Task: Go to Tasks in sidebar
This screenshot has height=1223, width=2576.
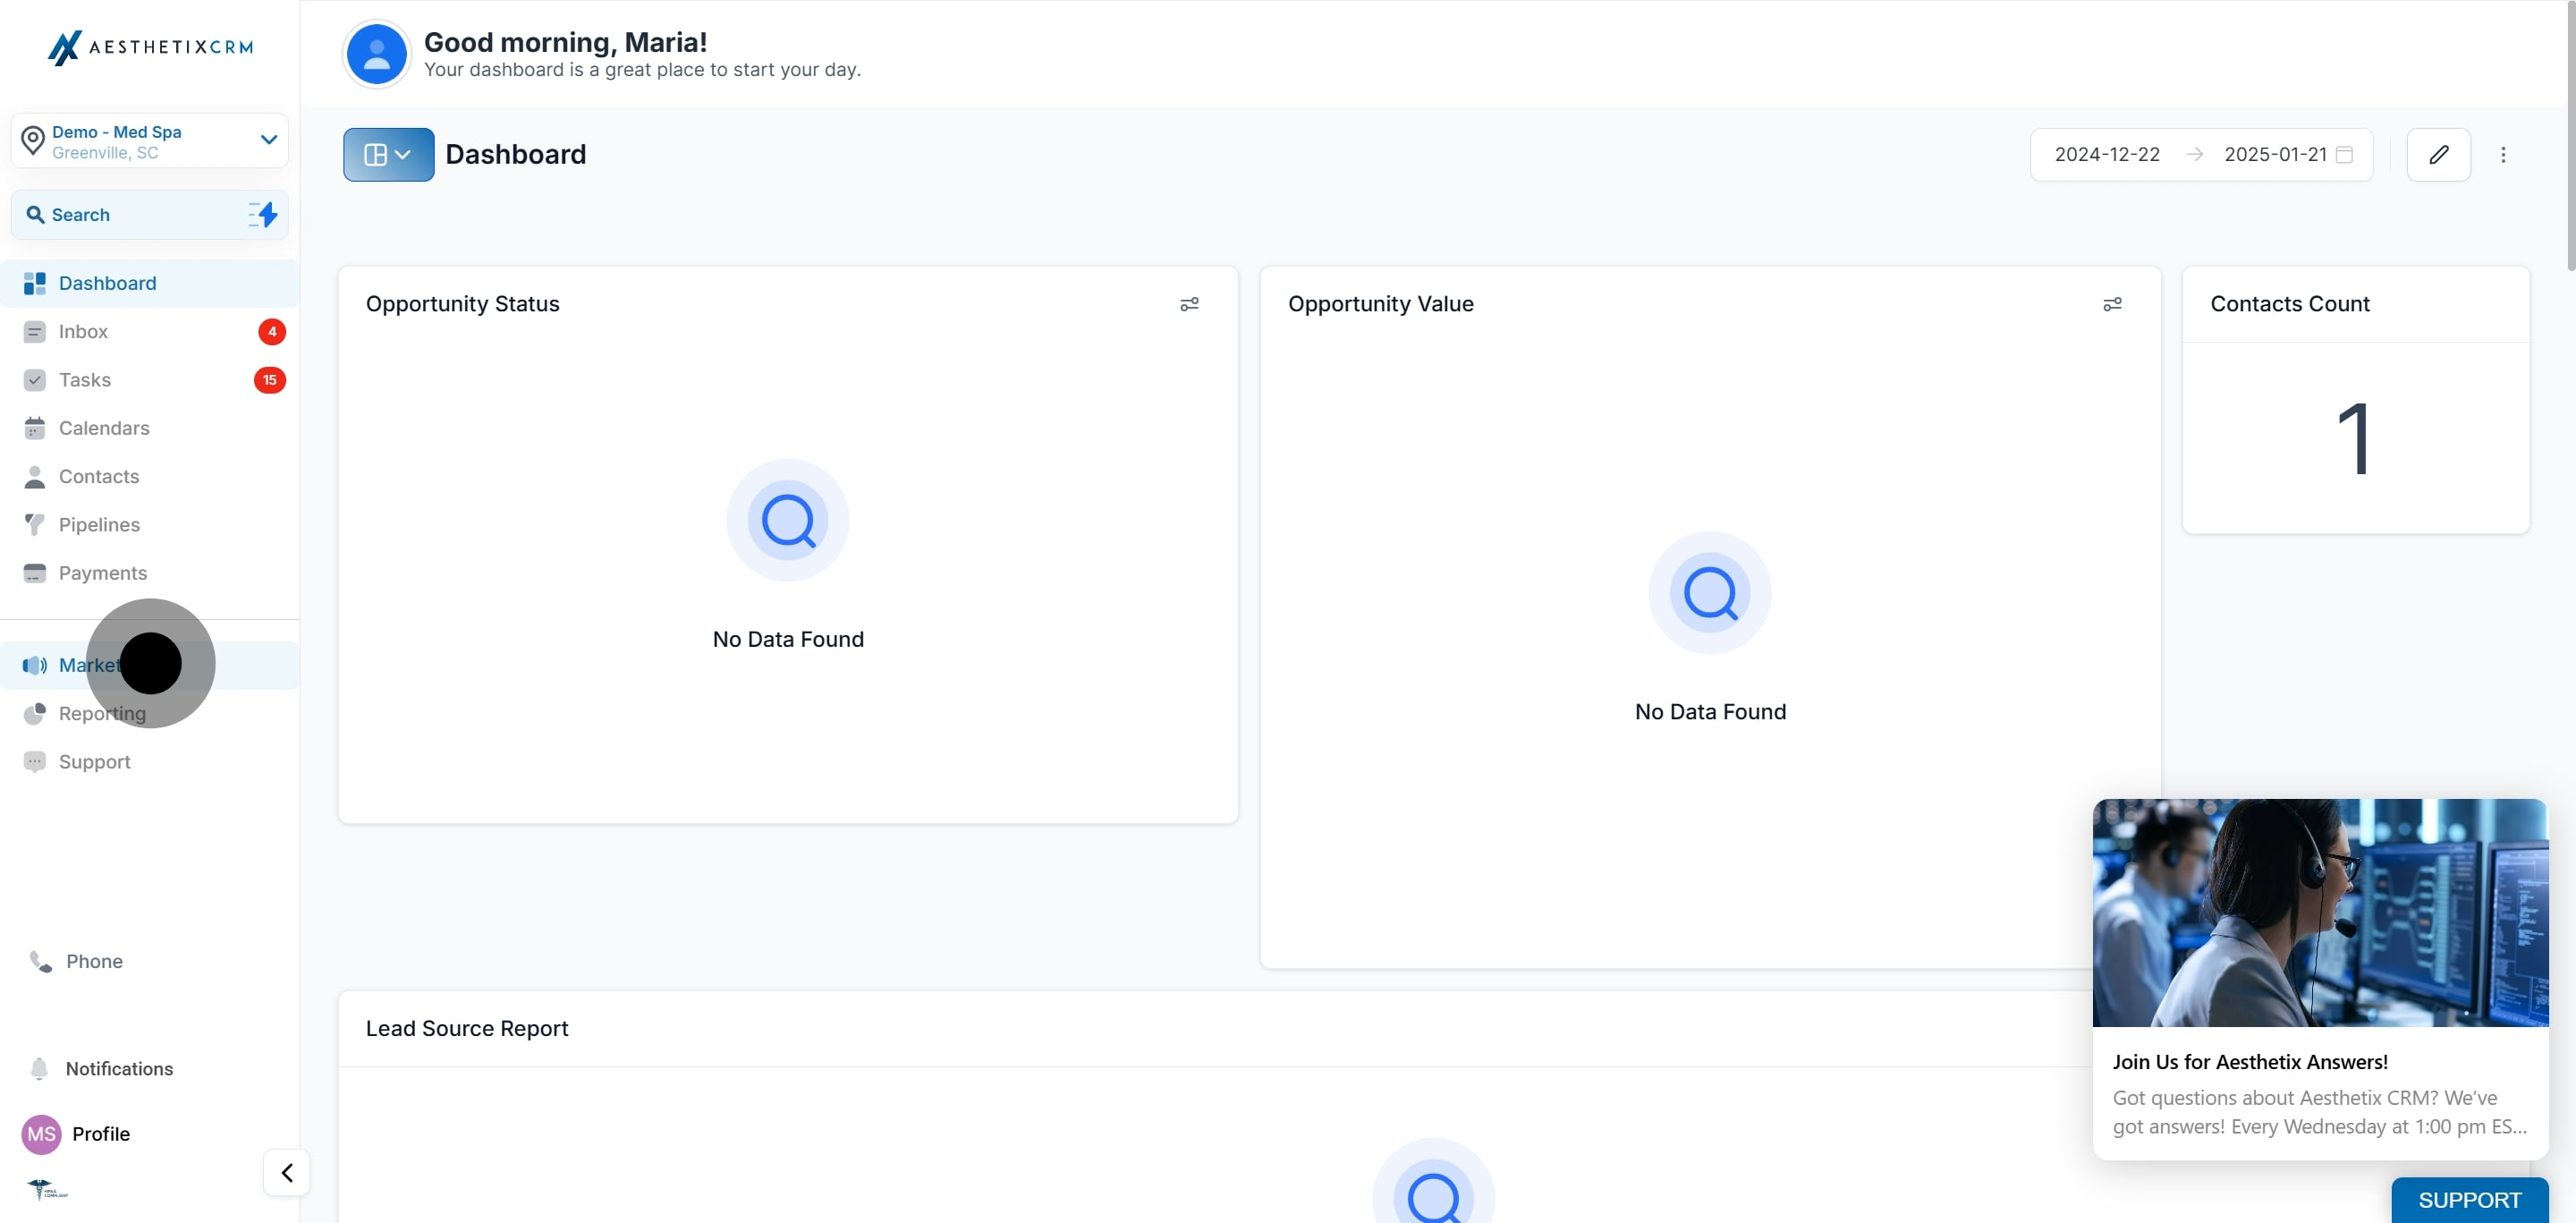Action: coord(85,380)
